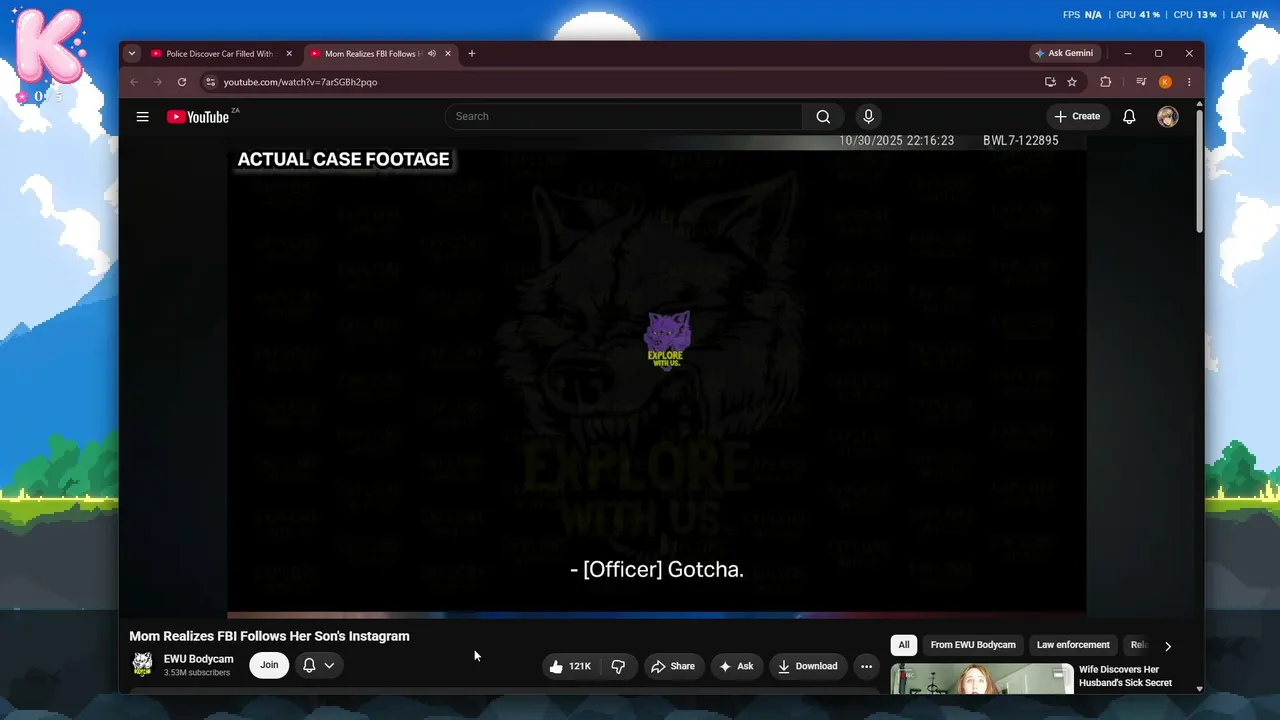
Task: Close the 'Mom Realizes FBI Follows' tab
Action: 448,54
